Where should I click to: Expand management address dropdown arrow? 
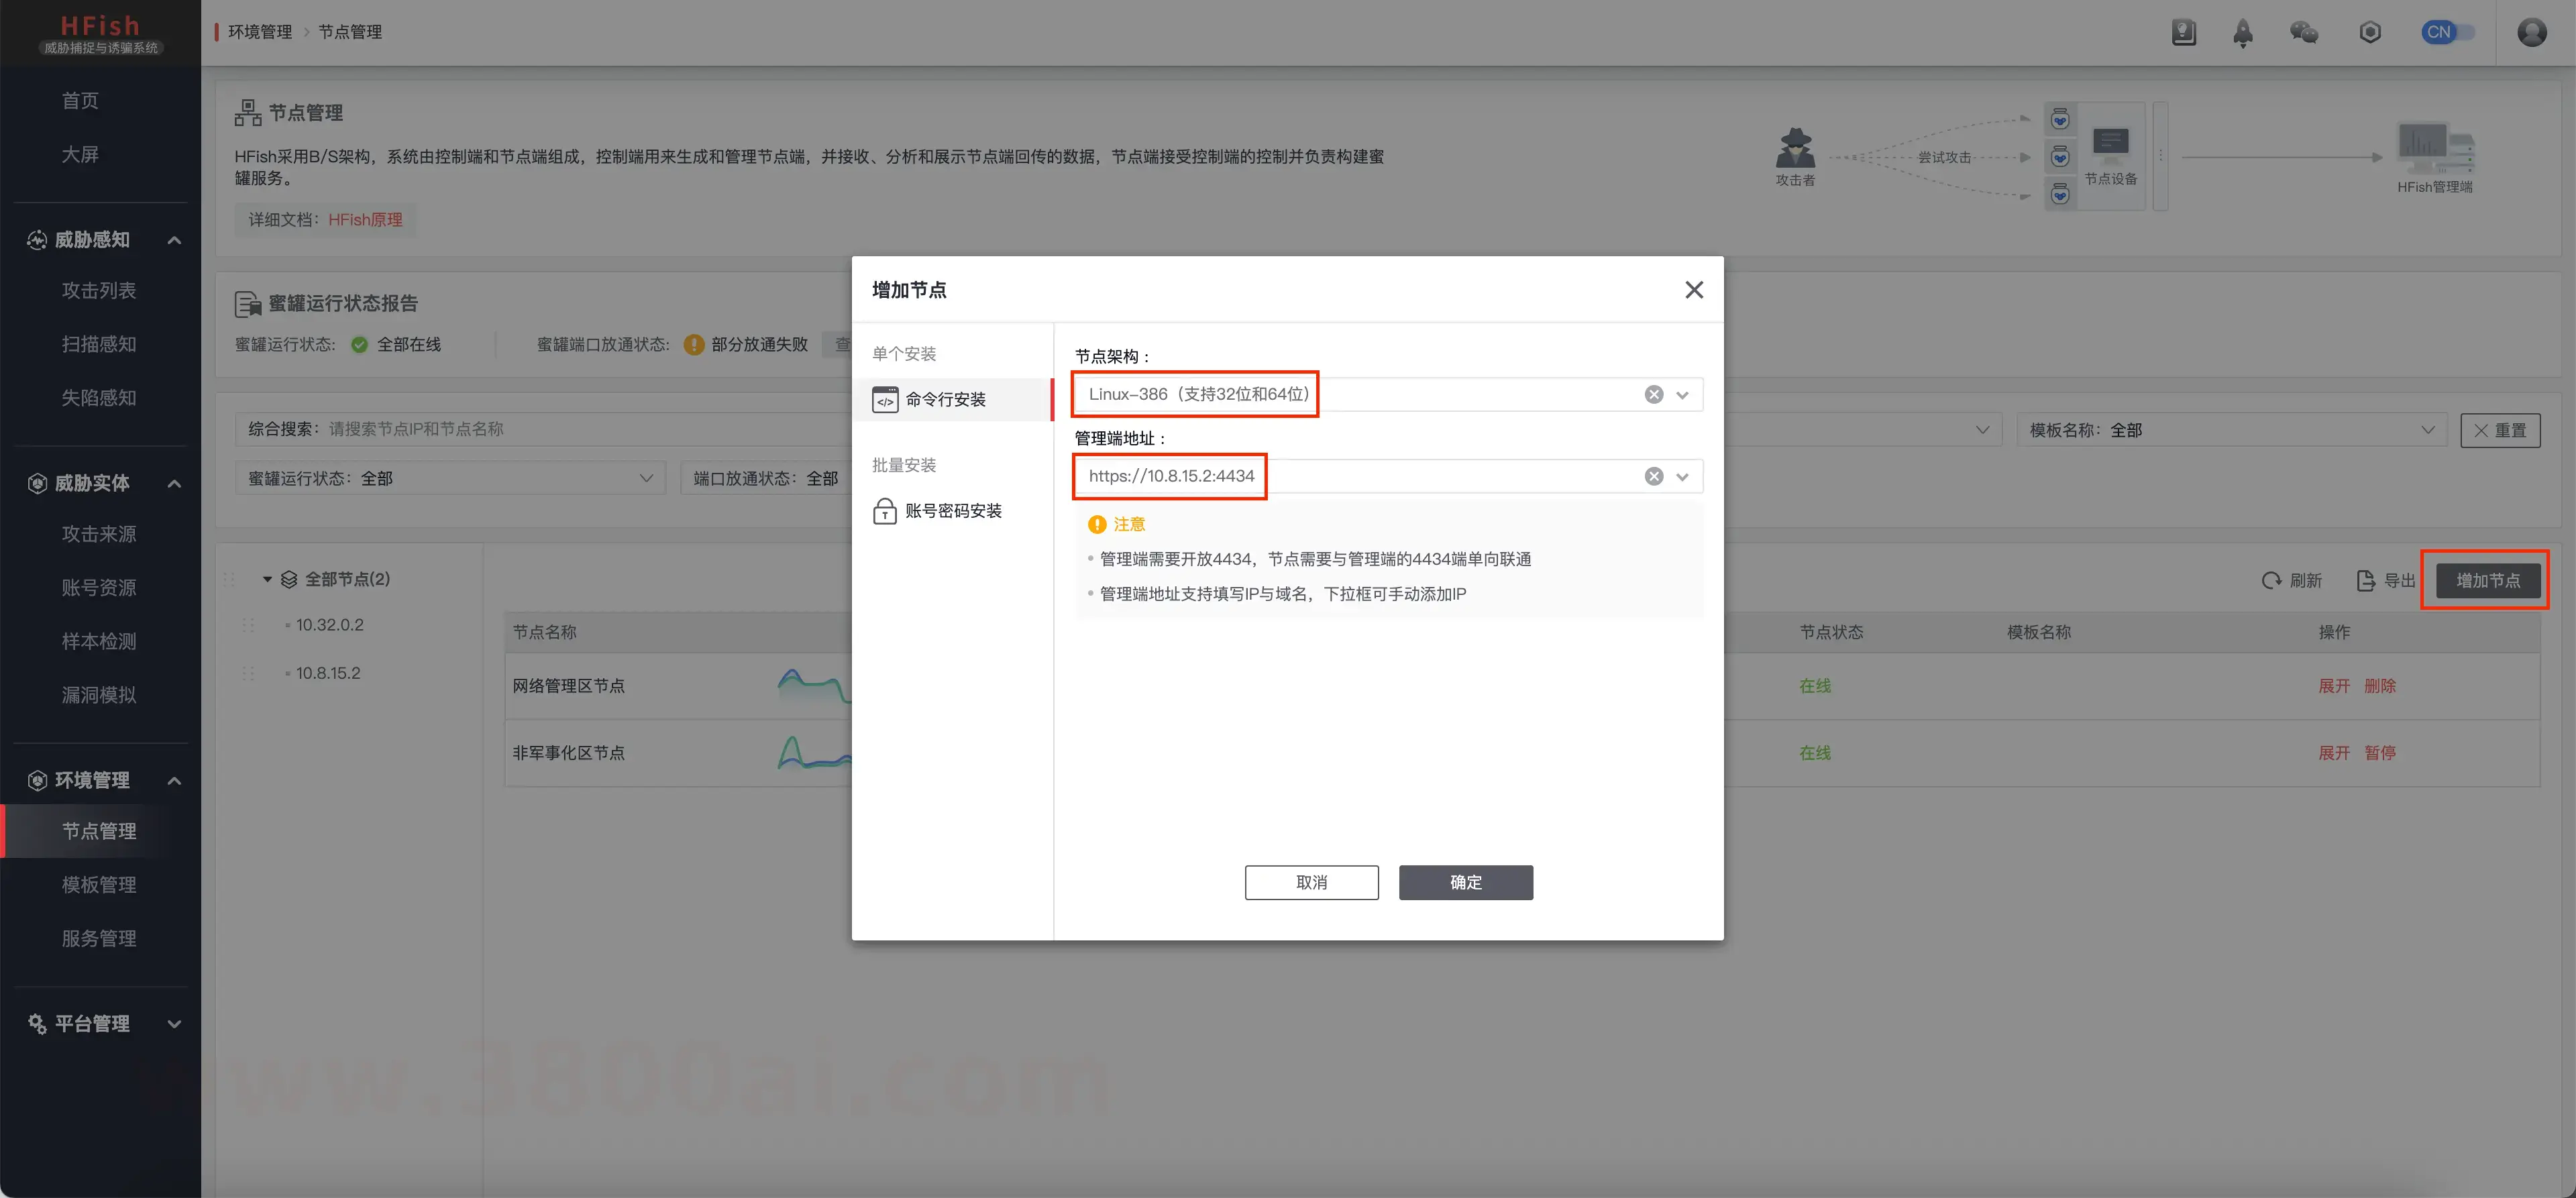tap(1682, 477)
